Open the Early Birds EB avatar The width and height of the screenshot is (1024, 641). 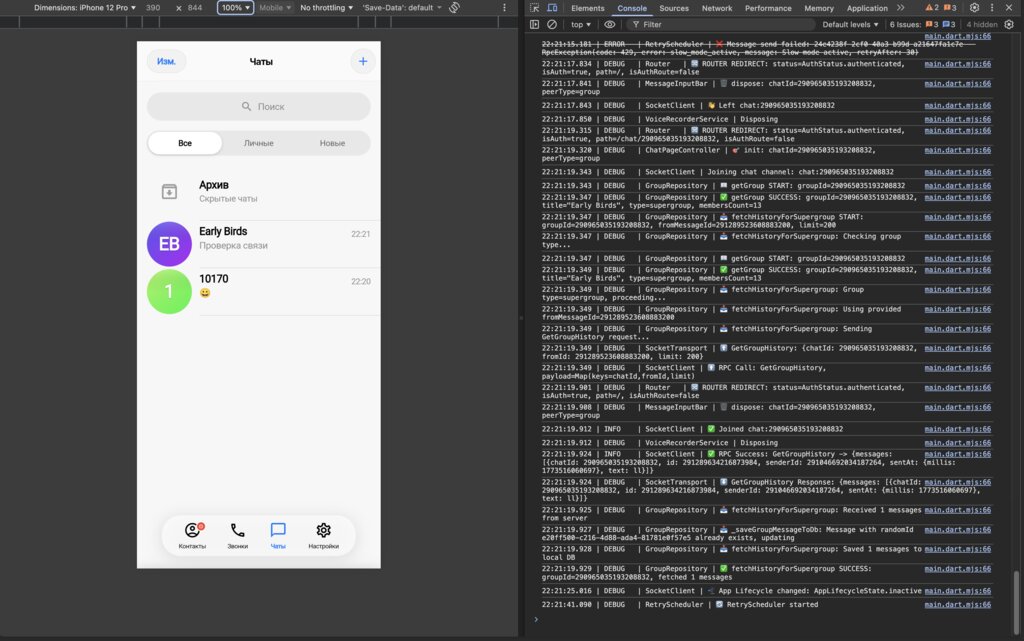click(169, 243)
